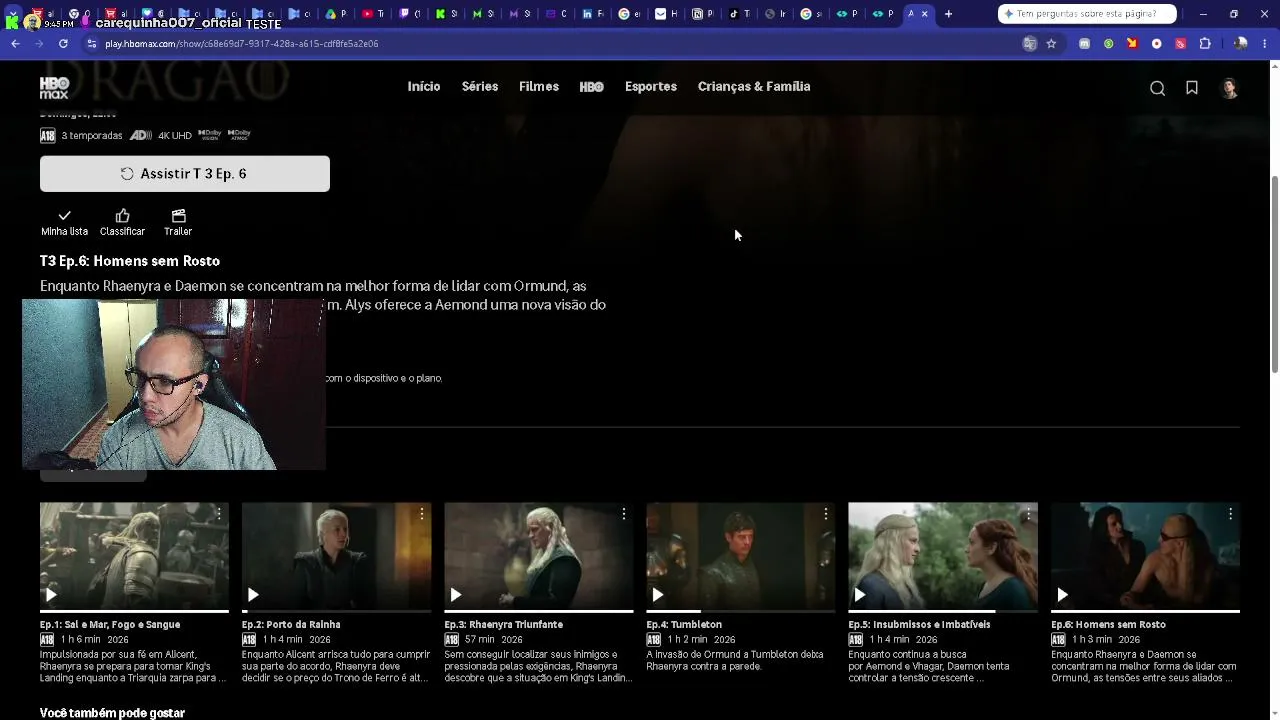The width and height of the screenshot is (1280, 720).
Task: Click the Assistir T 3 Ep. 6 button
Action: [x=185, y=174]
